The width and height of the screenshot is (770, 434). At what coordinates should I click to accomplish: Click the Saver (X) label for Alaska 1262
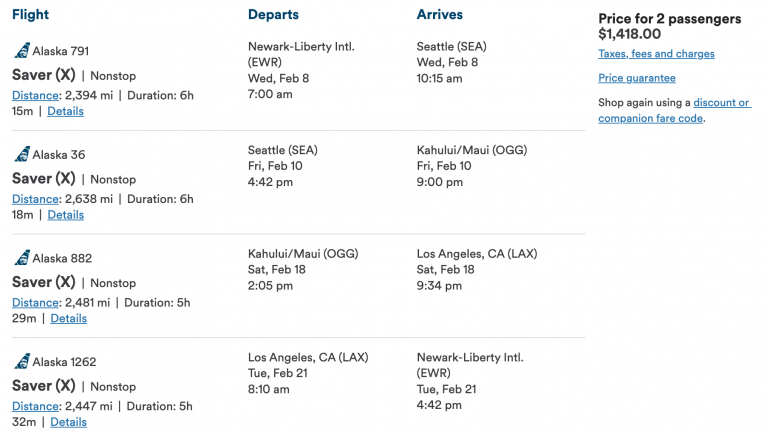pyautogui.click(x=44, y=385)
